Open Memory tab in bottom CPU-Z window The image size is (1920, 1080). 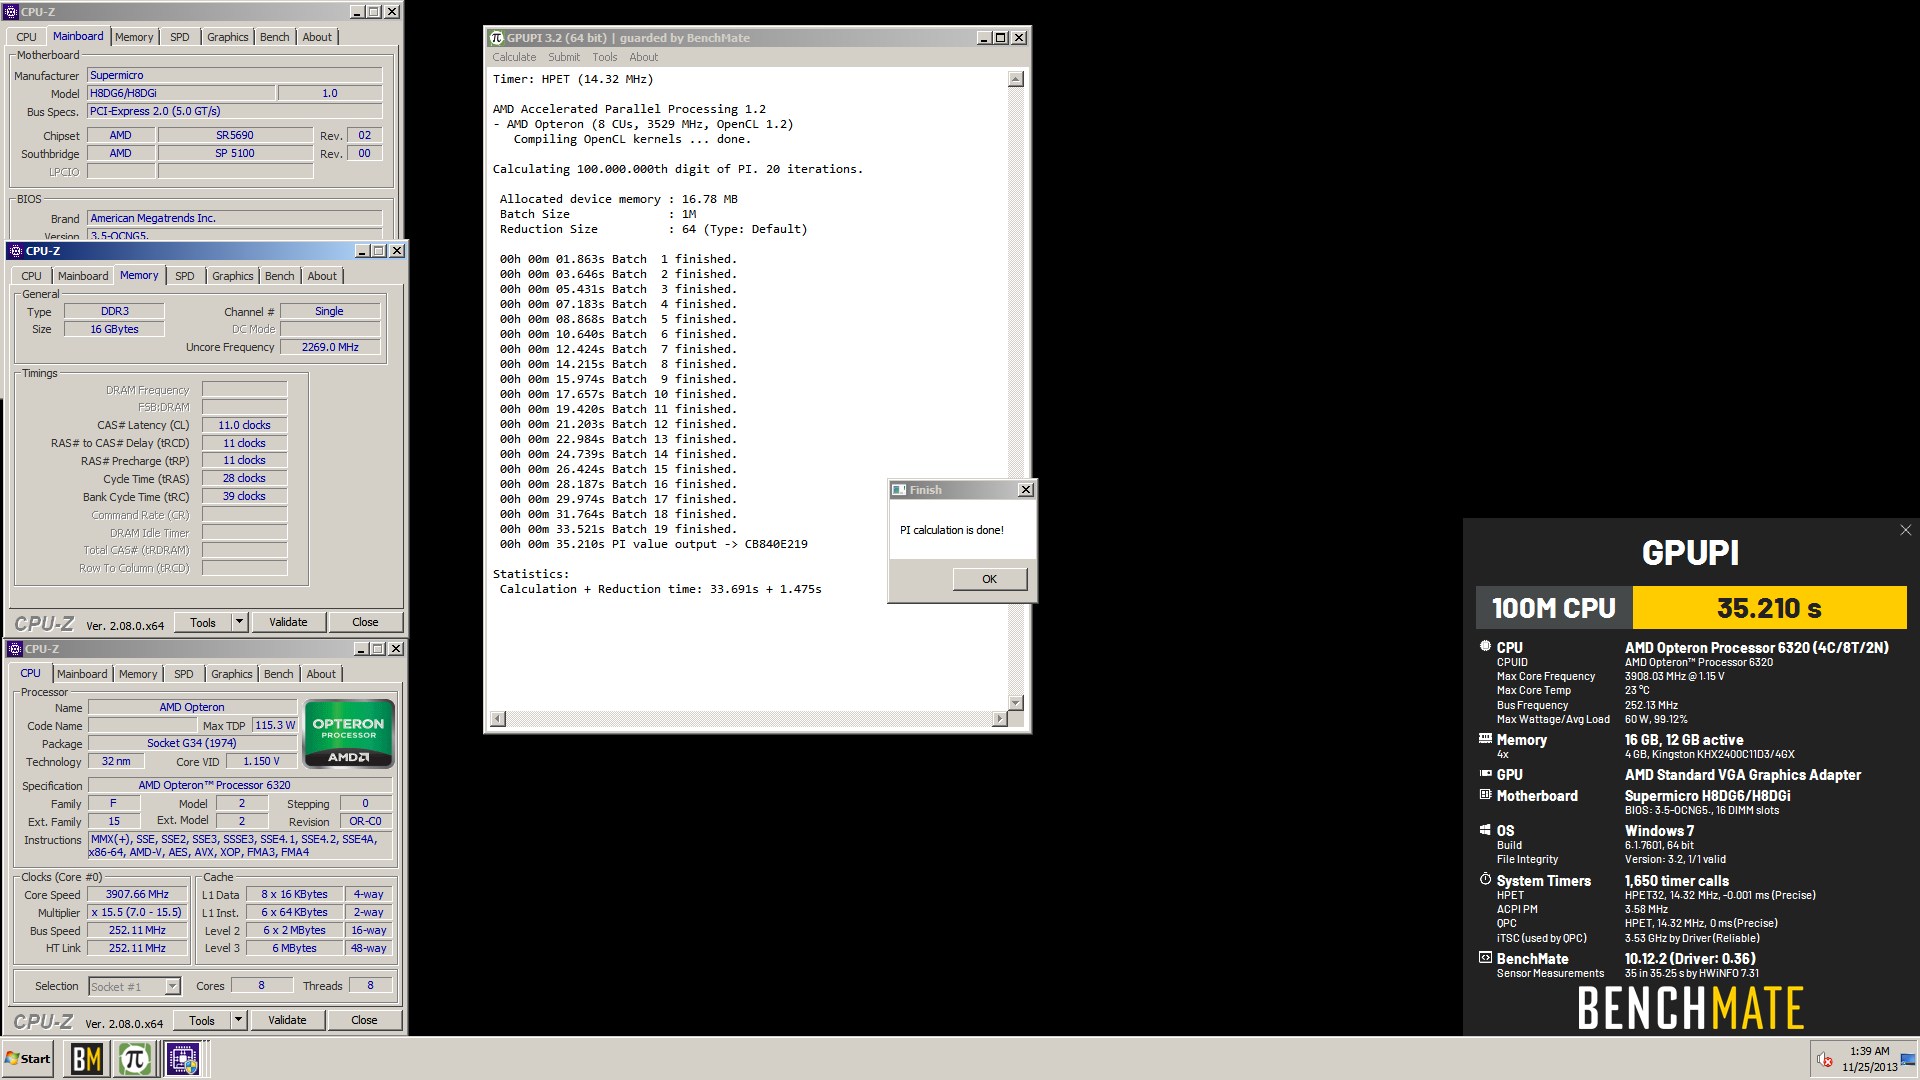coord(138,674)
